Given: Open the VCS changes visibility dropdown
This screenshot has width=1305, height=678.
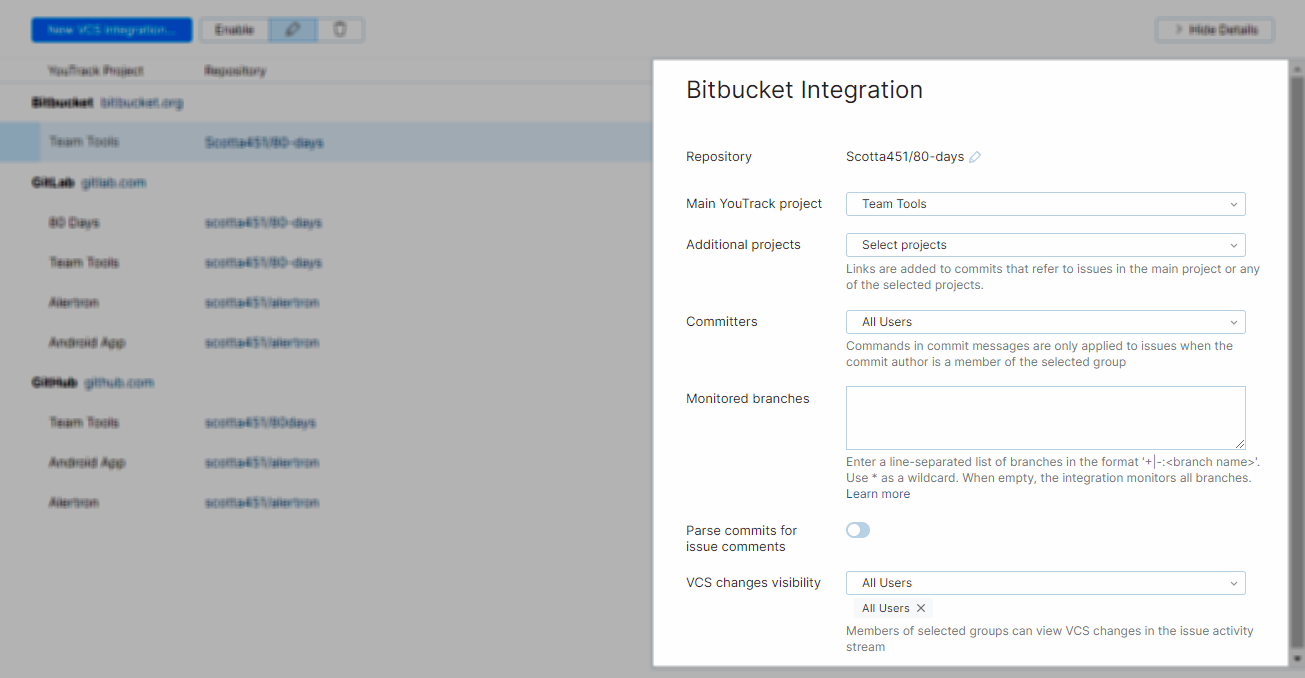Looking at the screenshot, I should pos(1044,582).
